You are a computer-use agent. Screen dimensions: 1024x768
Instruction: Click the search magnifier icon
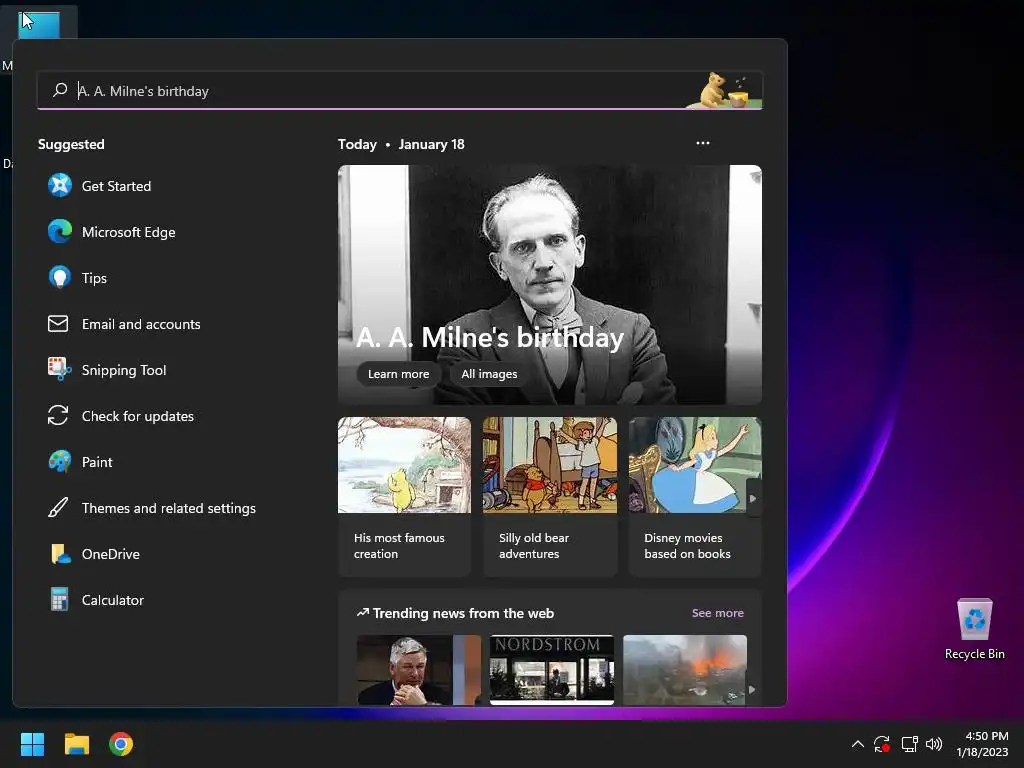(60, 90)
